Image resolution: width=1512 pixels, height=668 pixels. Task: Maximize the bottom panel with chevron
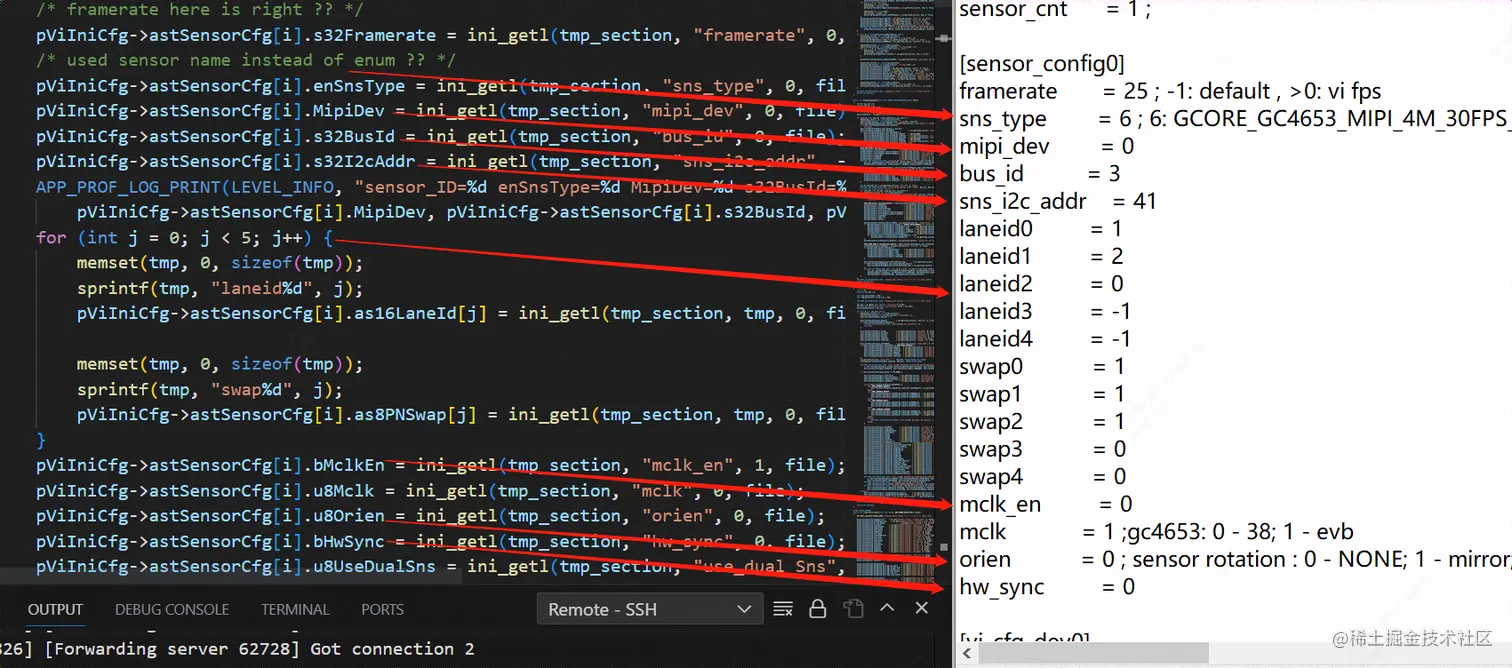click(x=887, y=609)
